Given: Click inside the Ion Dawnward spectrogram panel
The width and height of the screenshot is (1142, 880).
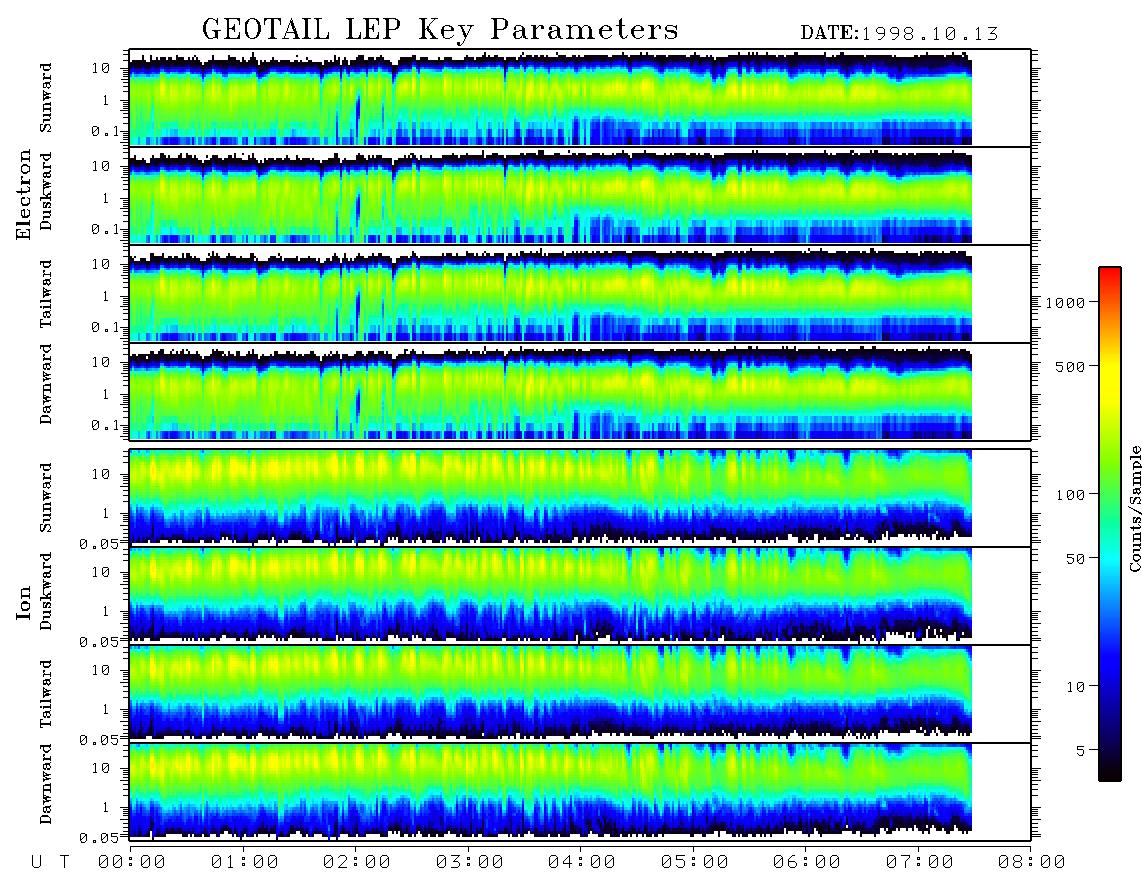Looking at the screenshot, I should 580,792.
